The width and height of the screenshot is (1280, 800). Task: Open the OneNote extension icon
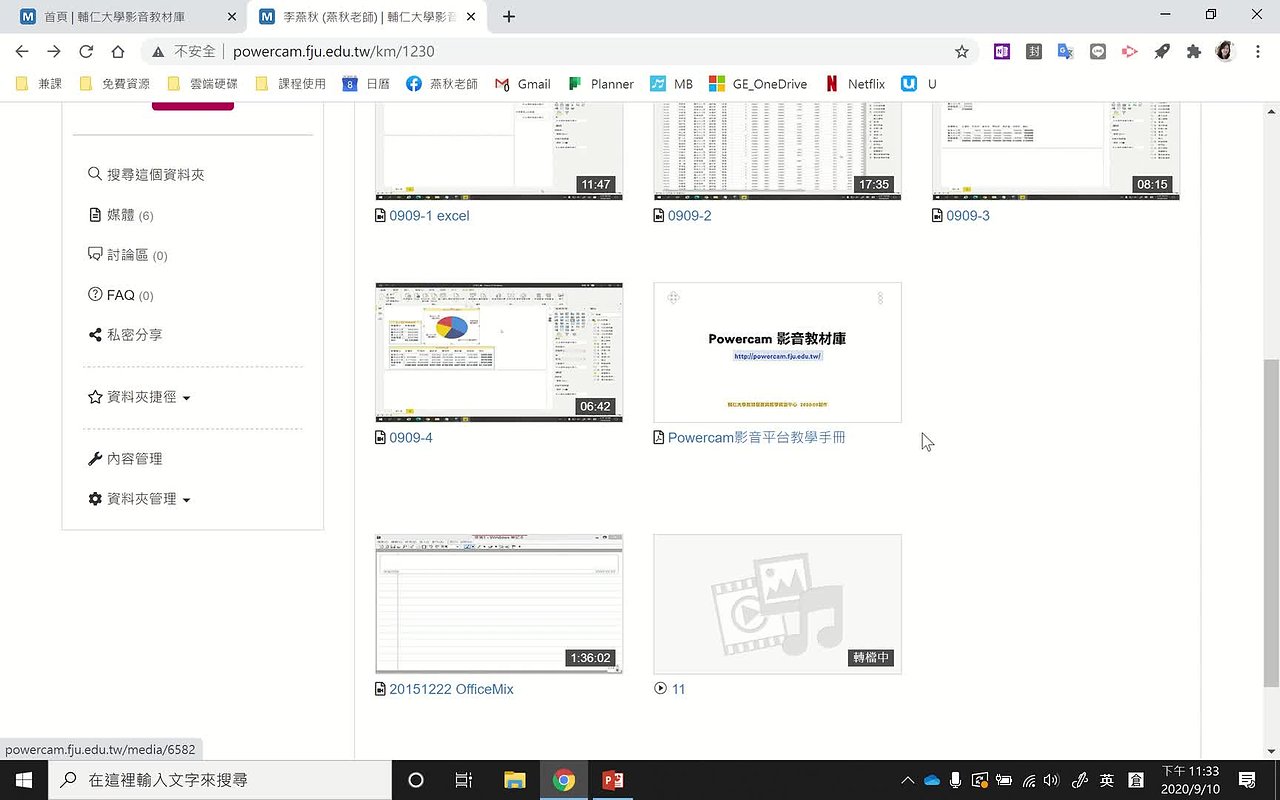pyautogui.click(x=1002, y=51)
